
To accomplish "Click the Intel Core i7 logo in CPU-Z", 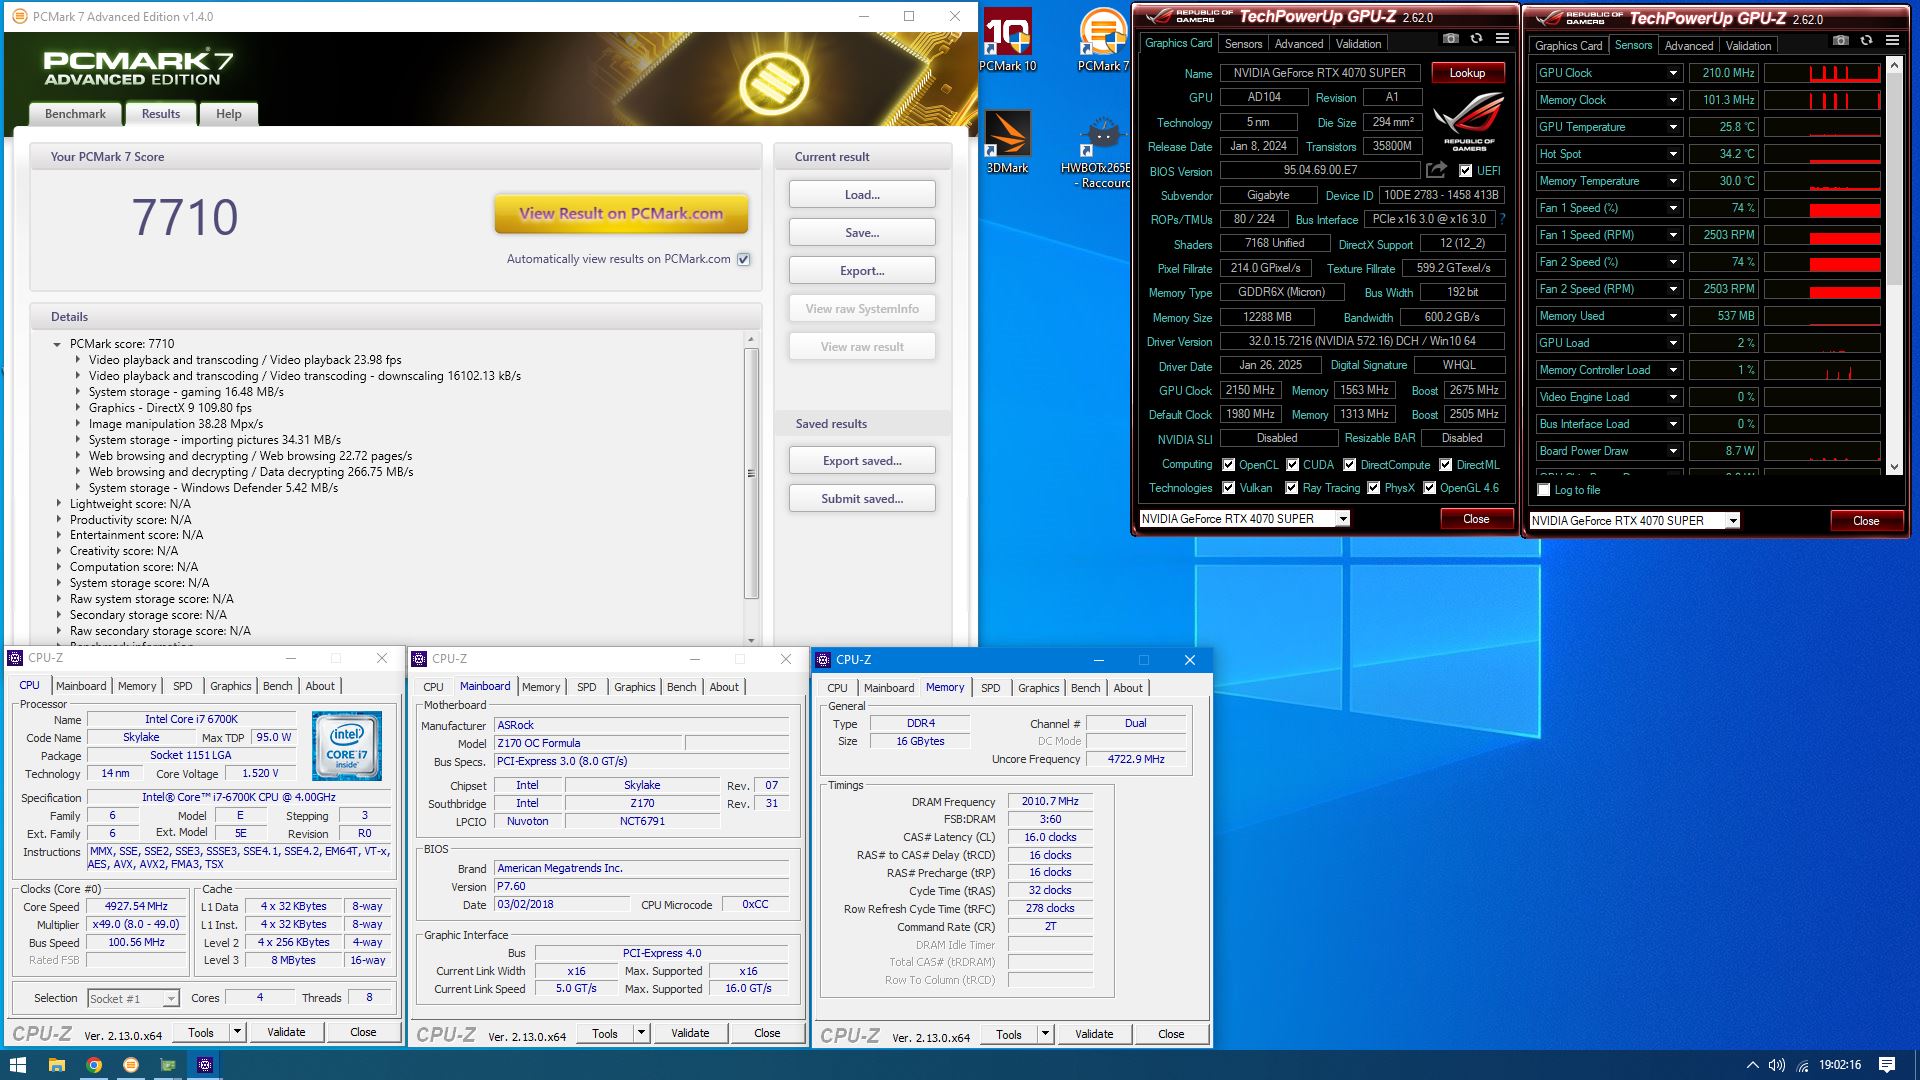I will [346, 746].
